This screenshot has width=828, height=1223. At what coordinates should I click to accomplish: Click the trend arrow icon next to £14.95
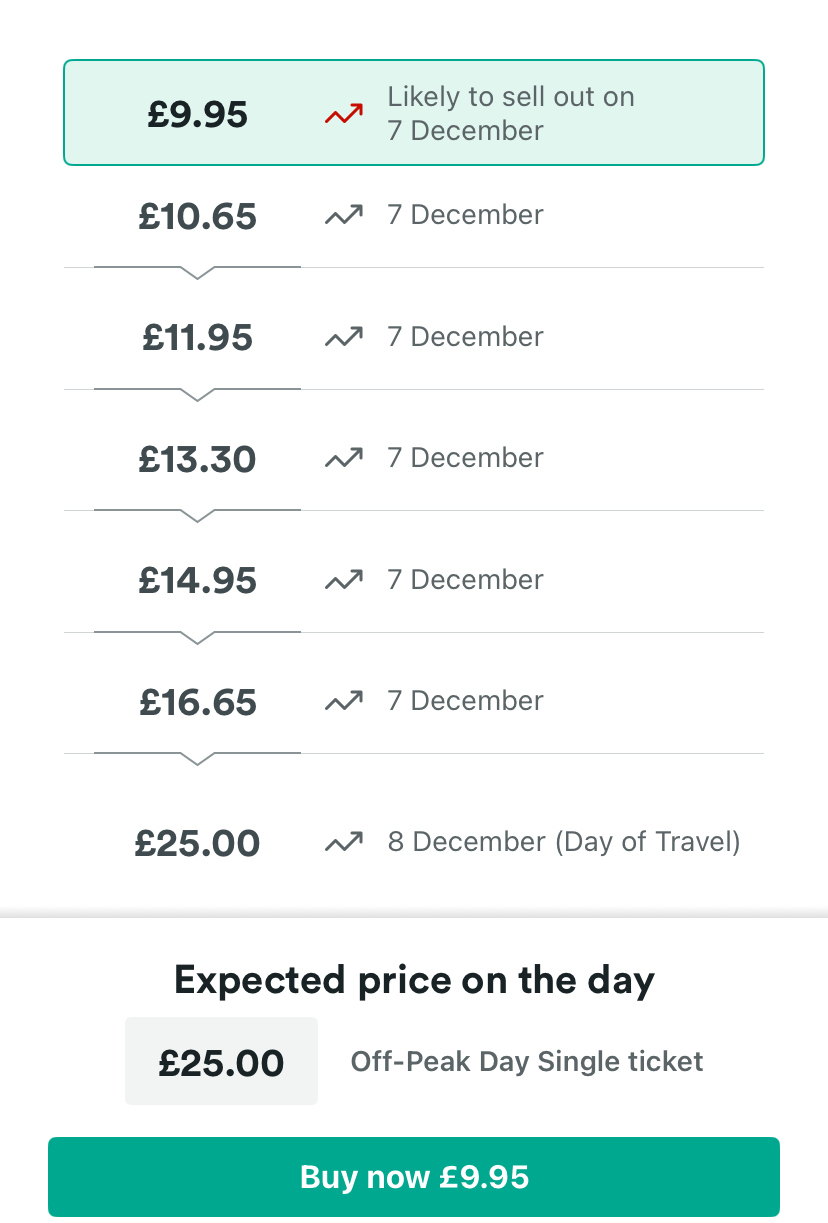pos(343,581)
